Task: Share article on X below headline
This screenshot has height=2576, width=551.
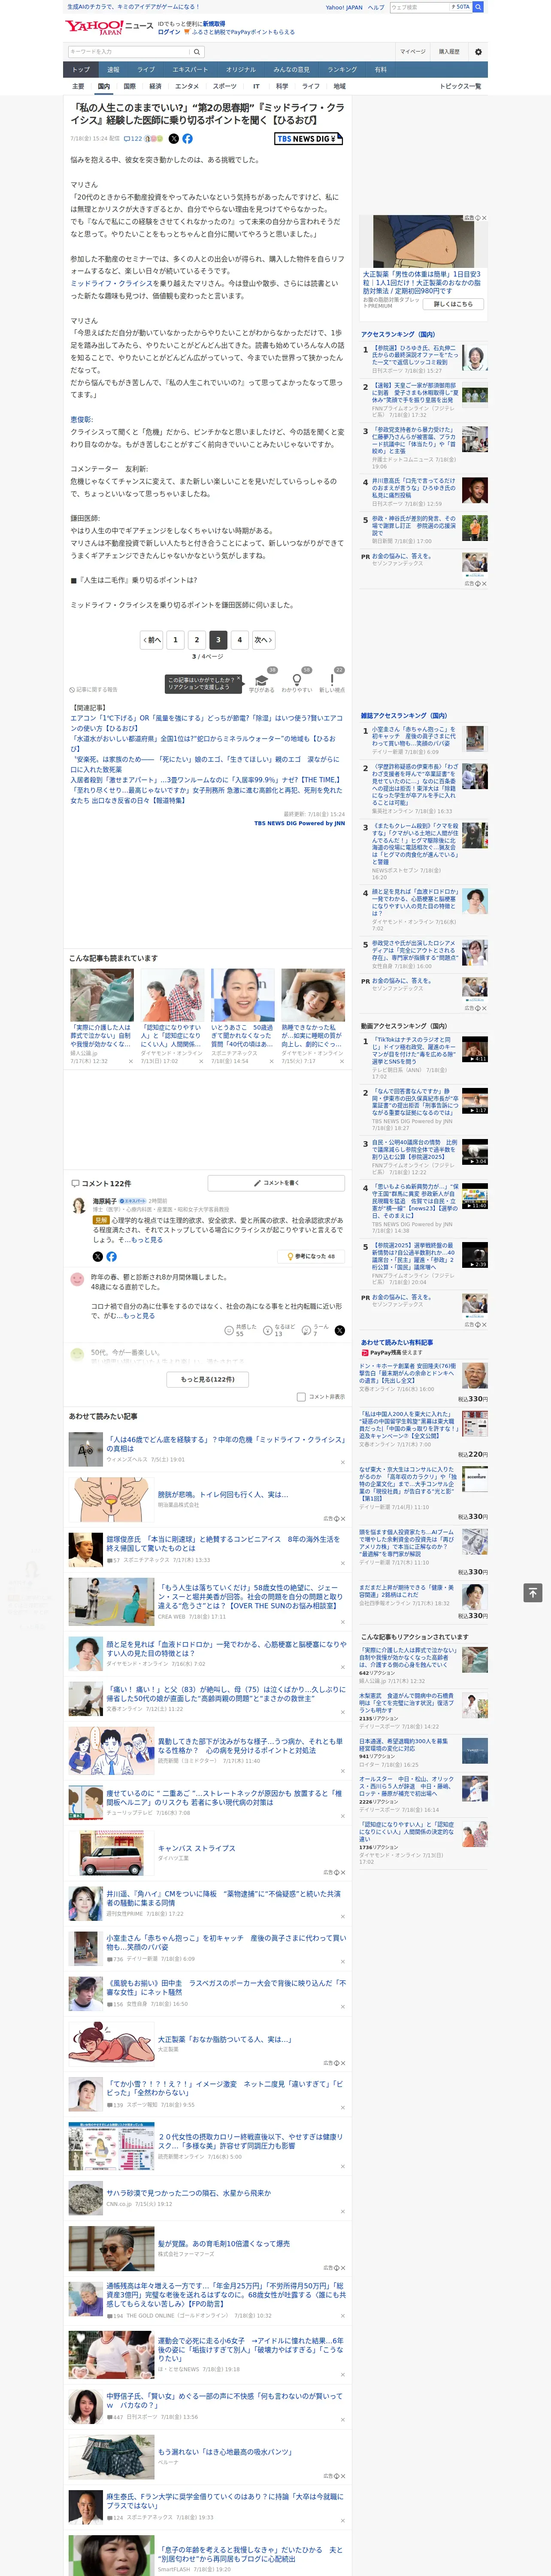Action: 174,139
